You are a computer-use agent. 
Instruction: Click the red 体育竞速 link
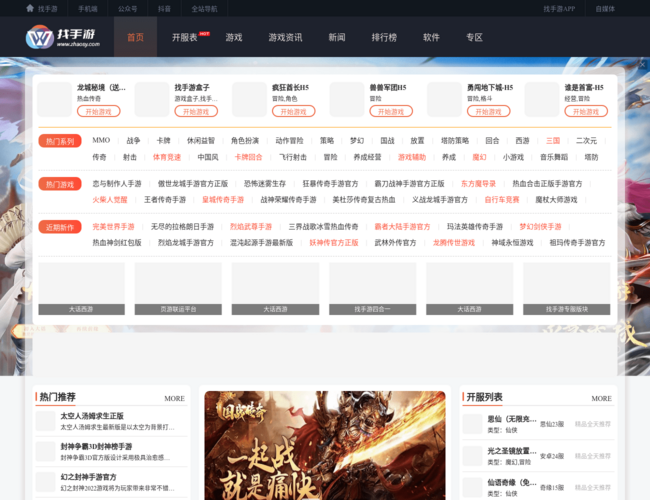tap(167, 157)
